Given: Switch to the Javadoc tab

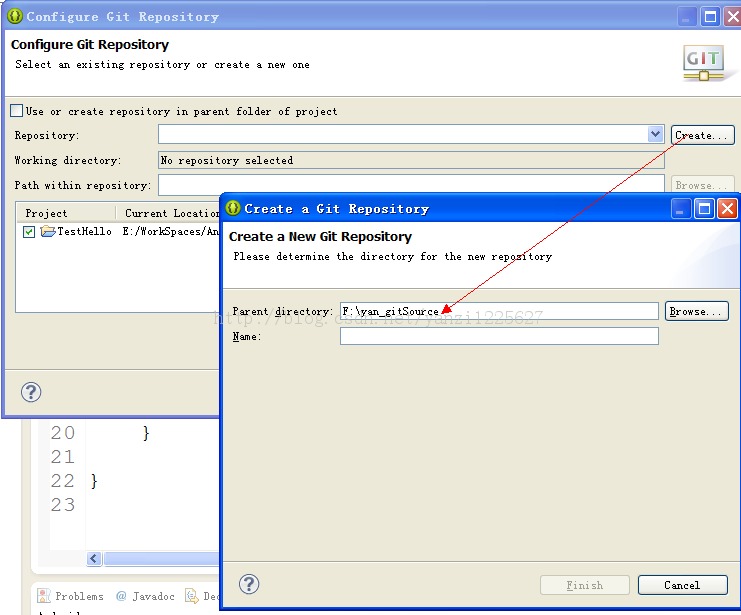Looking at the screenshot, I should coord(145,596).
